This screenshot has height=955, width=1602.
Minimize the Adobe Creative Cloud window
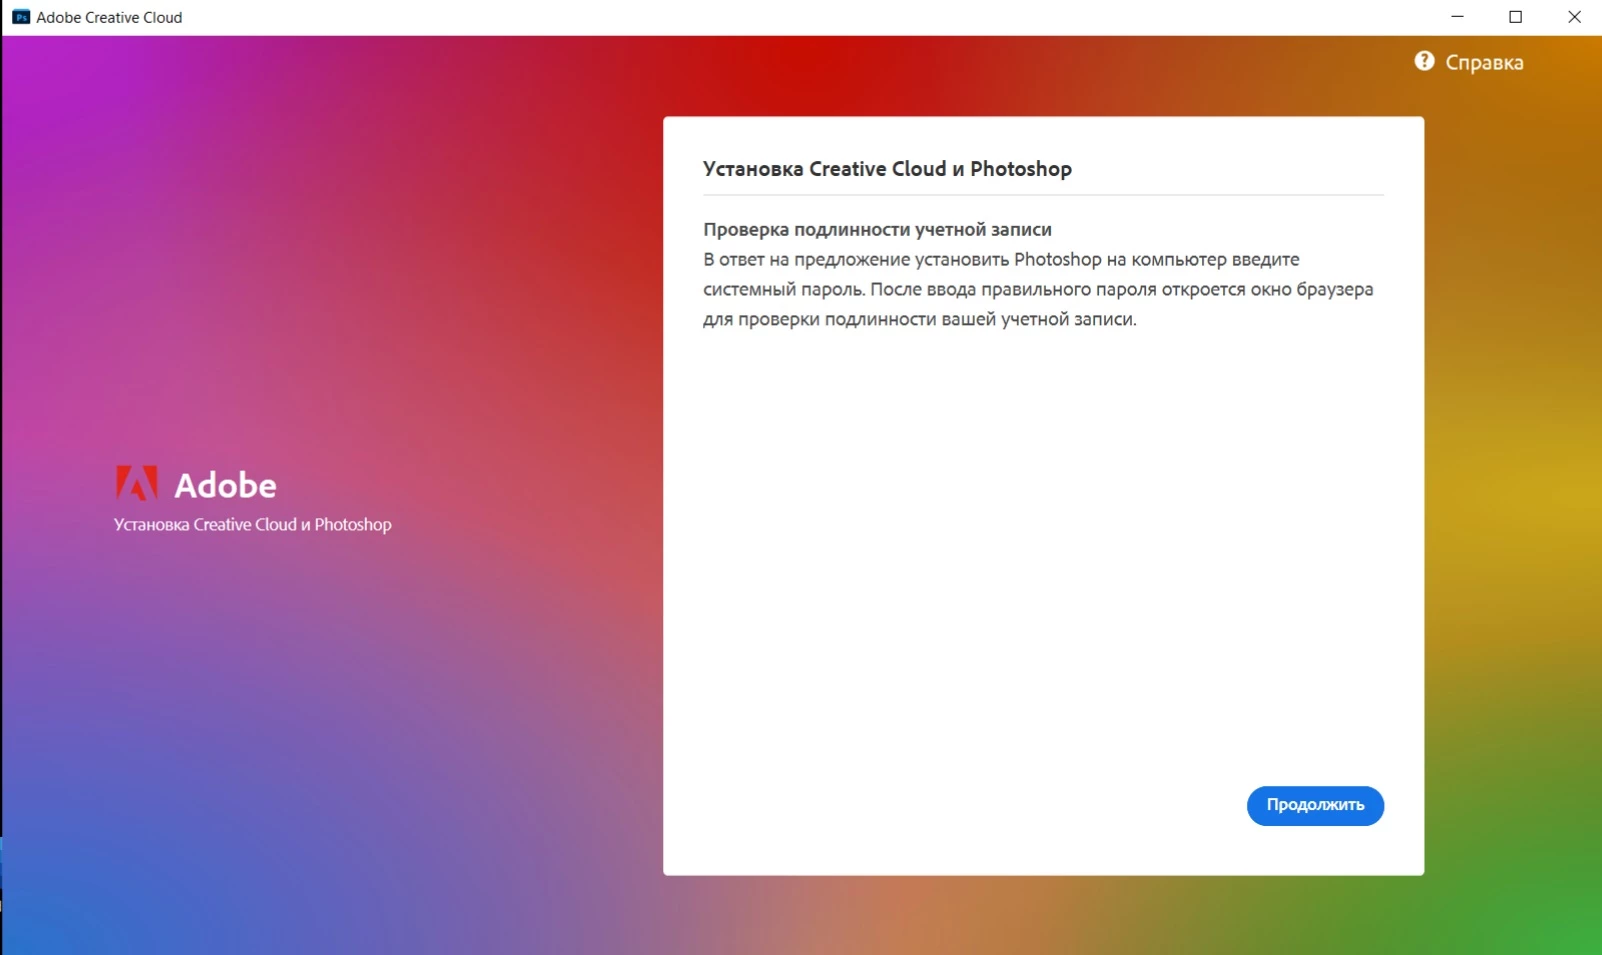point(1457,17)
